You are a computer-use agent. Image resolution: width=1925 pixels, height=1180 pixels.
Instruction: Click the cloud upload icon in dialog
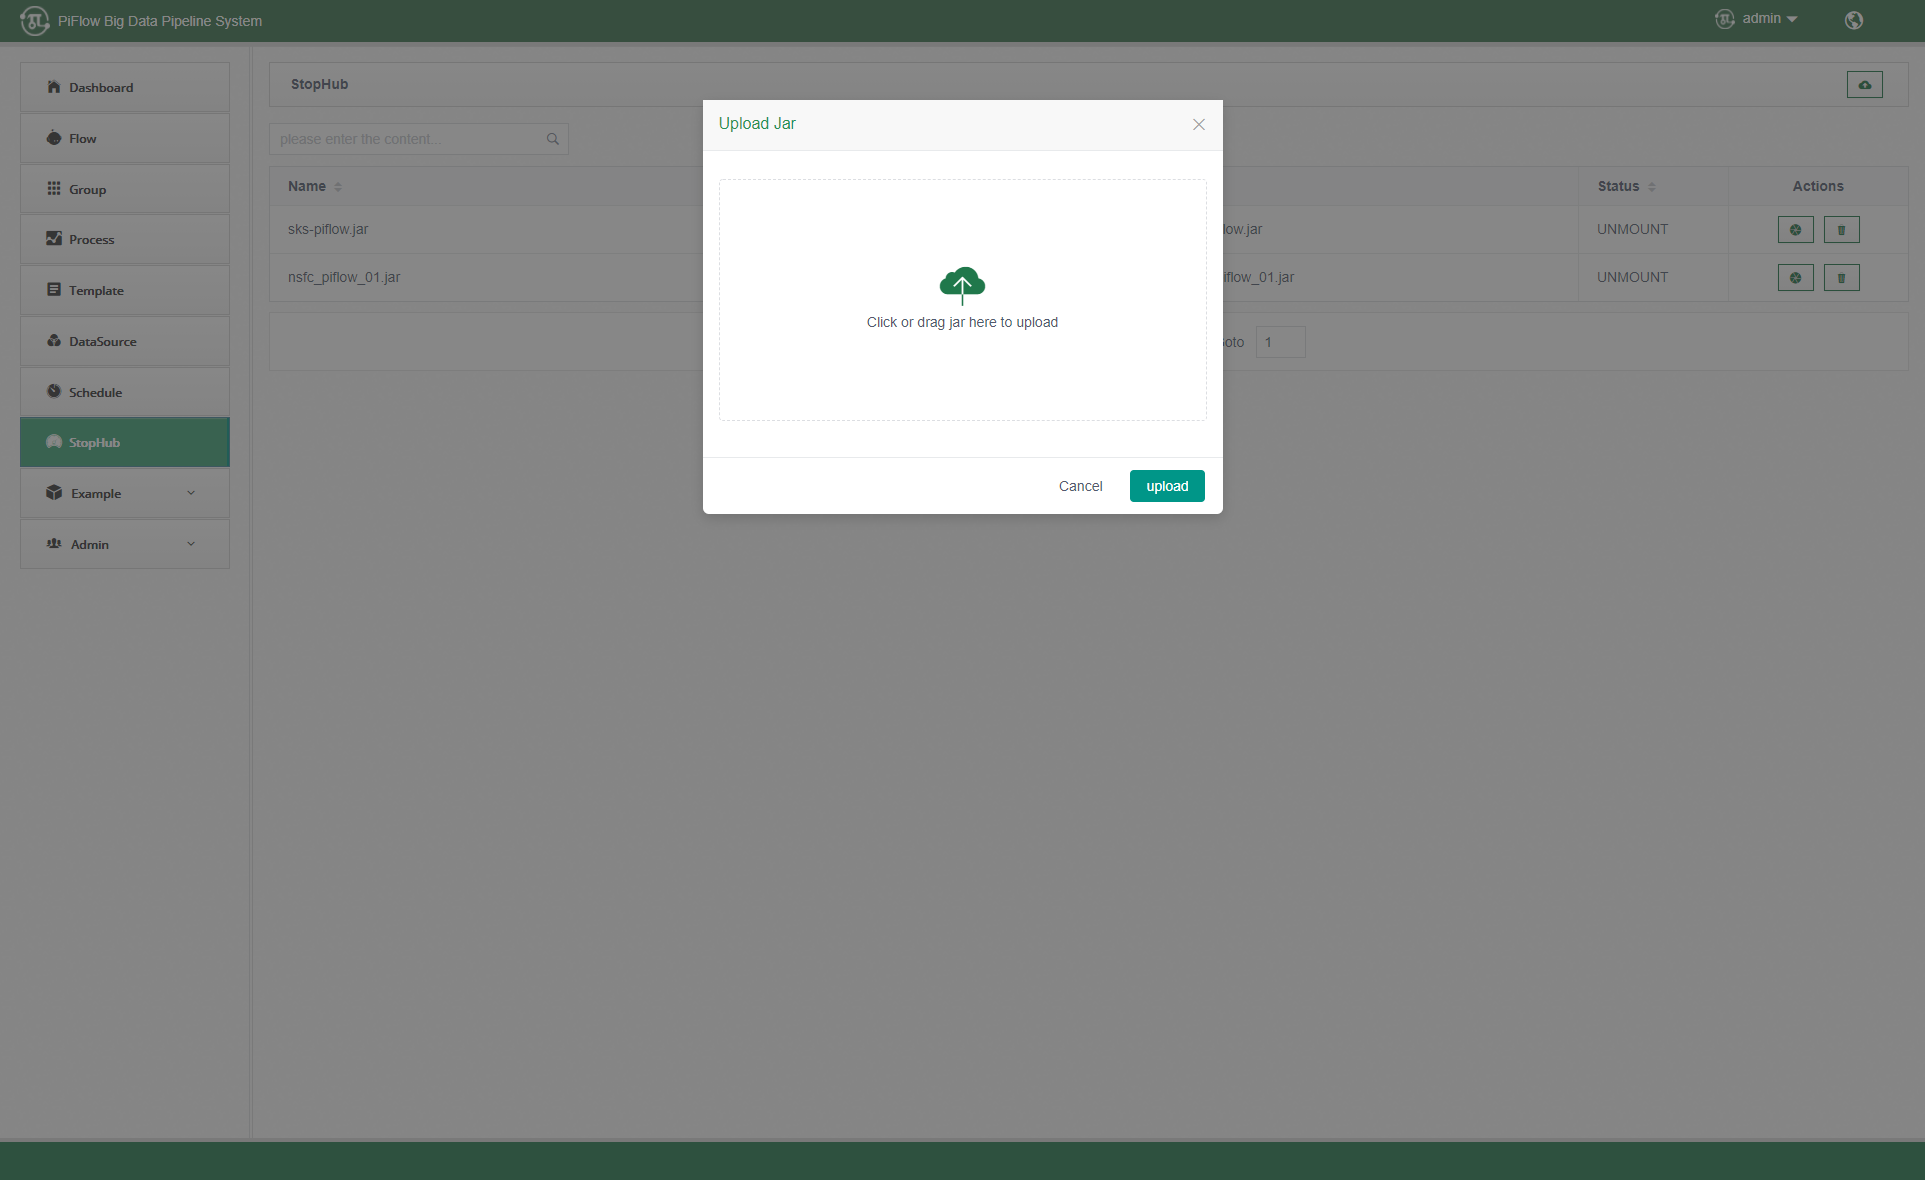[x=962, y=285]
